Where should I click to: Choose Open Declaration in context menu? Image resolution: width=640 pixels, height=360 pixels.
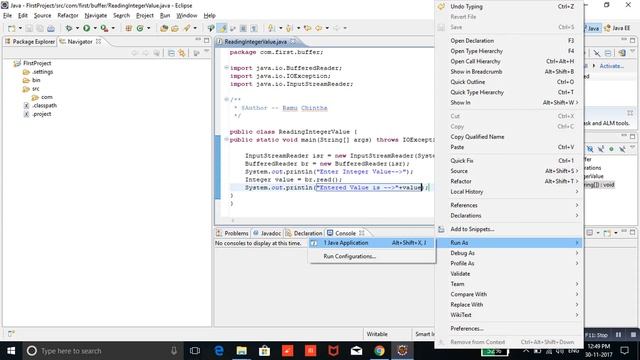click(x=509, y=41)
